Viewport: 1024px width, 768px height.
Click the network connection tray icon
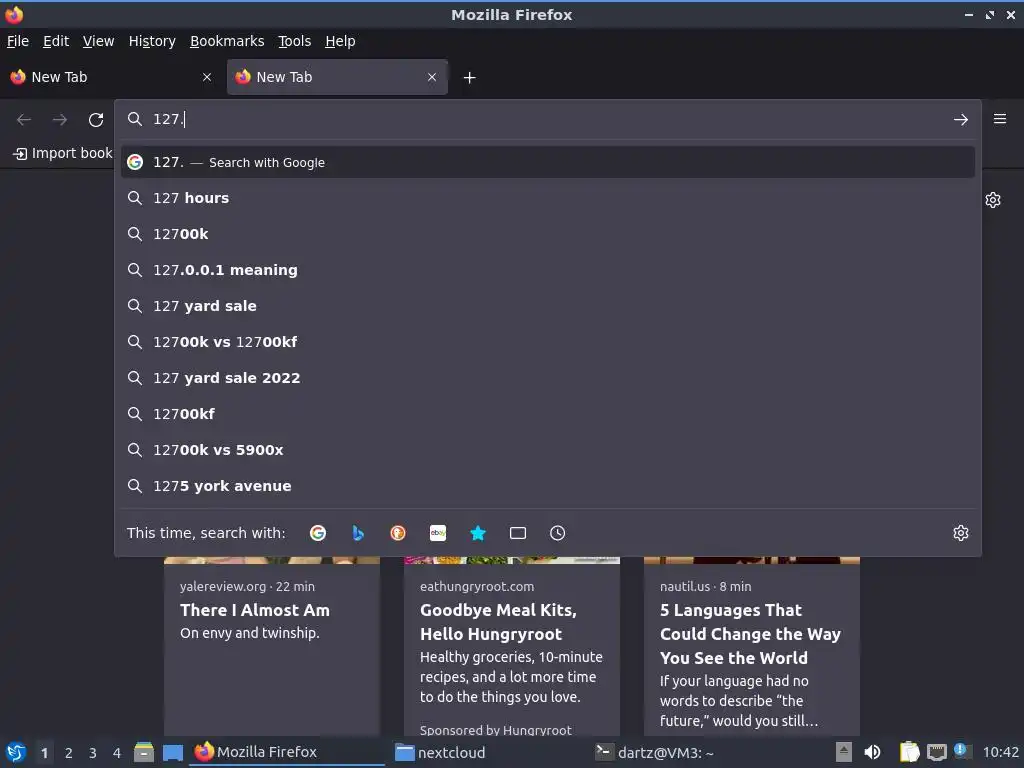click(x=936, y=752)
